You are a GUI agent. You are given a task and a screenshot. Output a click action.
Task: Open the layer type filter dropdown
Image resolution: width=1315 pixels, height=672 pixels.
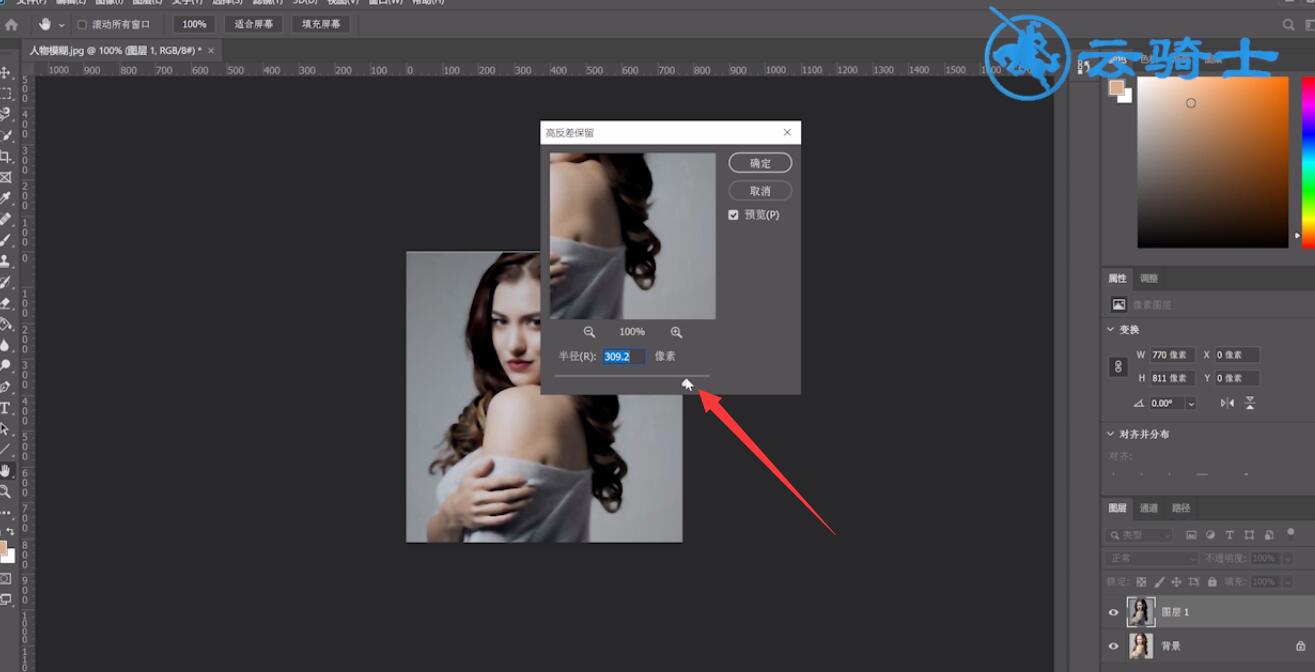point(1139,535)
